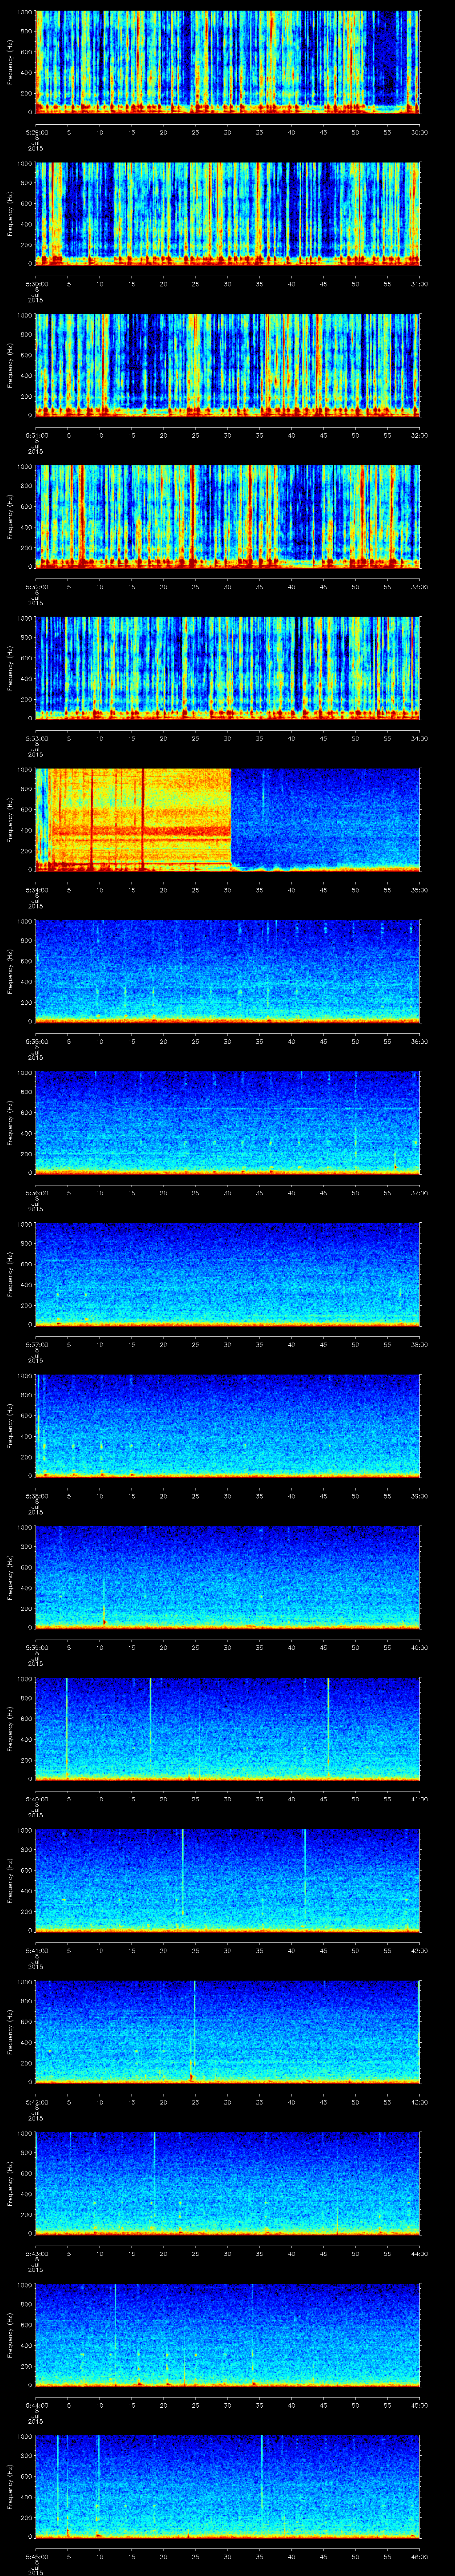Click the 5:40:00 label starting its spectrogram row
455x2576 pixels.
[36, 1799]
